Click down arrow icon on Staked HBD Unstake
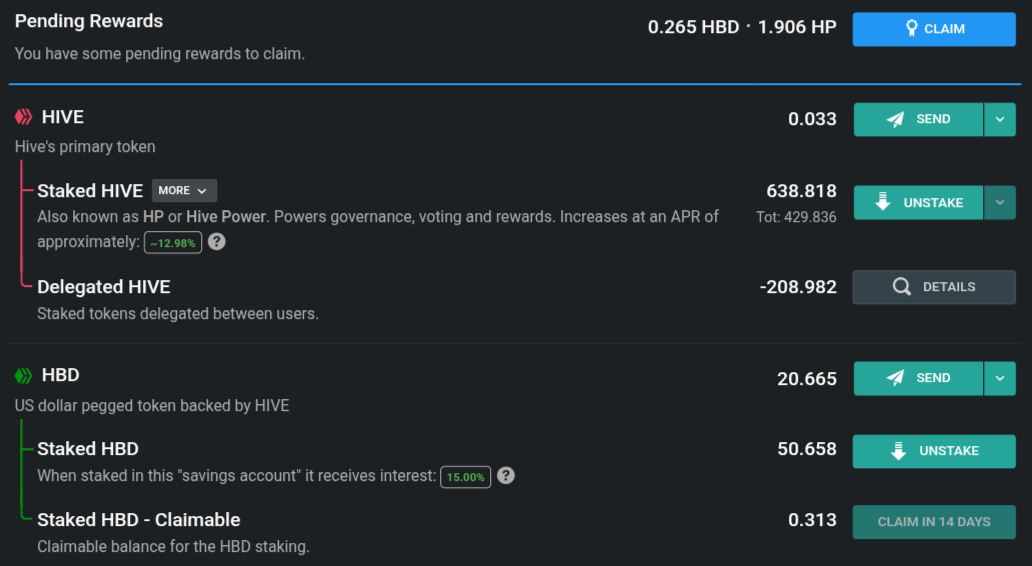 coord(898,451)
